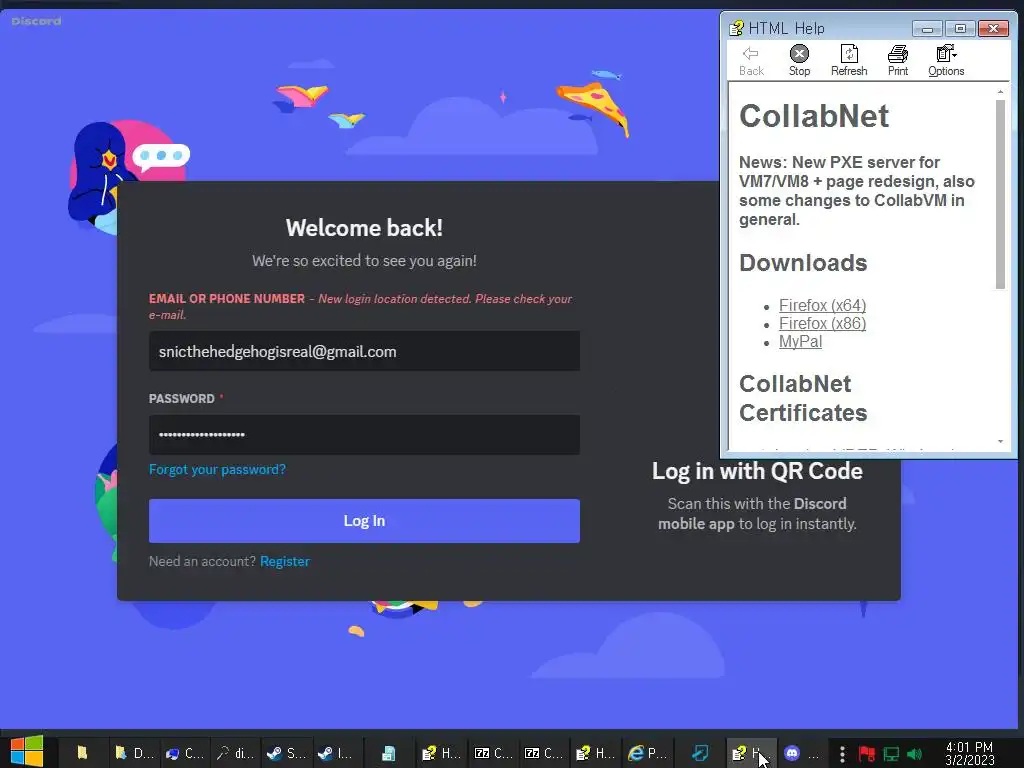The width and height of the screenshot is (1024, 768).
Task: Click the Discord logo at top left
Action: [x=37, y=21]
